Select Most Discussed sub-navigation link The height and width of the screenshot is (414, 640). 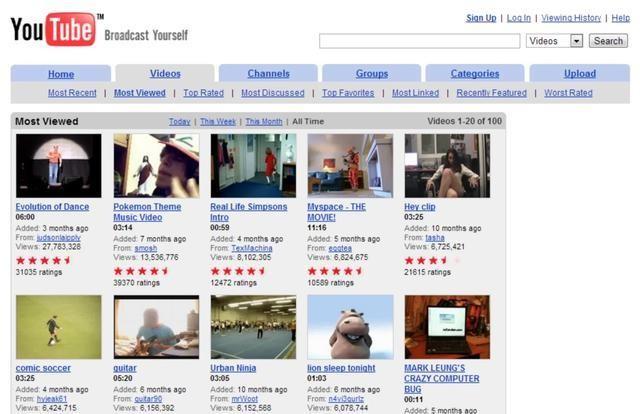[273, 93]
